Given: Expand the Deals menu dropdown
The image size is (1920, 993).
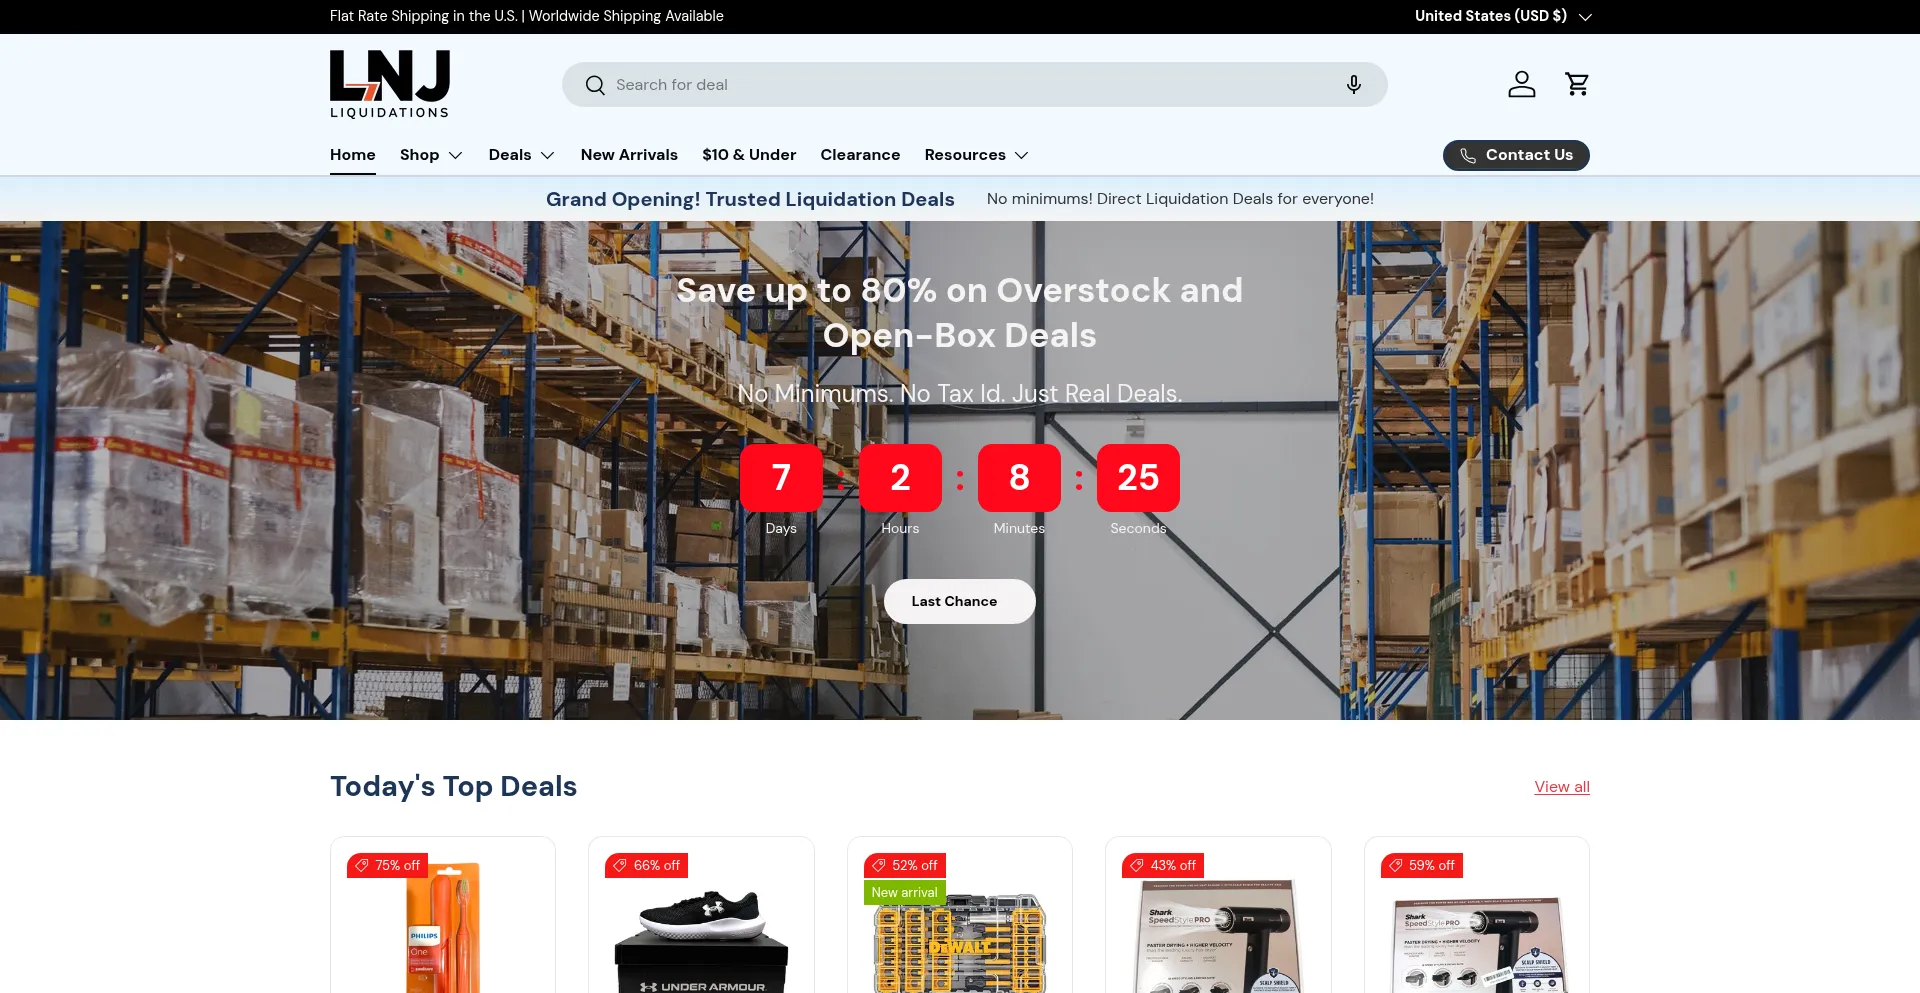Looking at the screenshot, I should click(521, 155).
